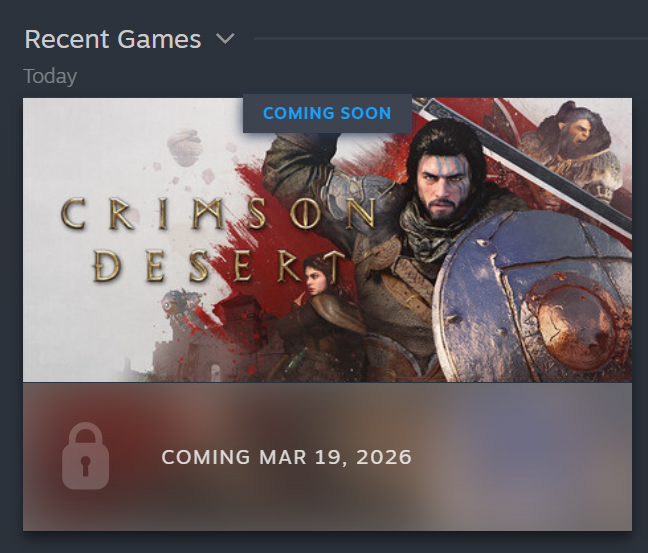Expand the Recent Games chevron dropdown

click(225, 39)
